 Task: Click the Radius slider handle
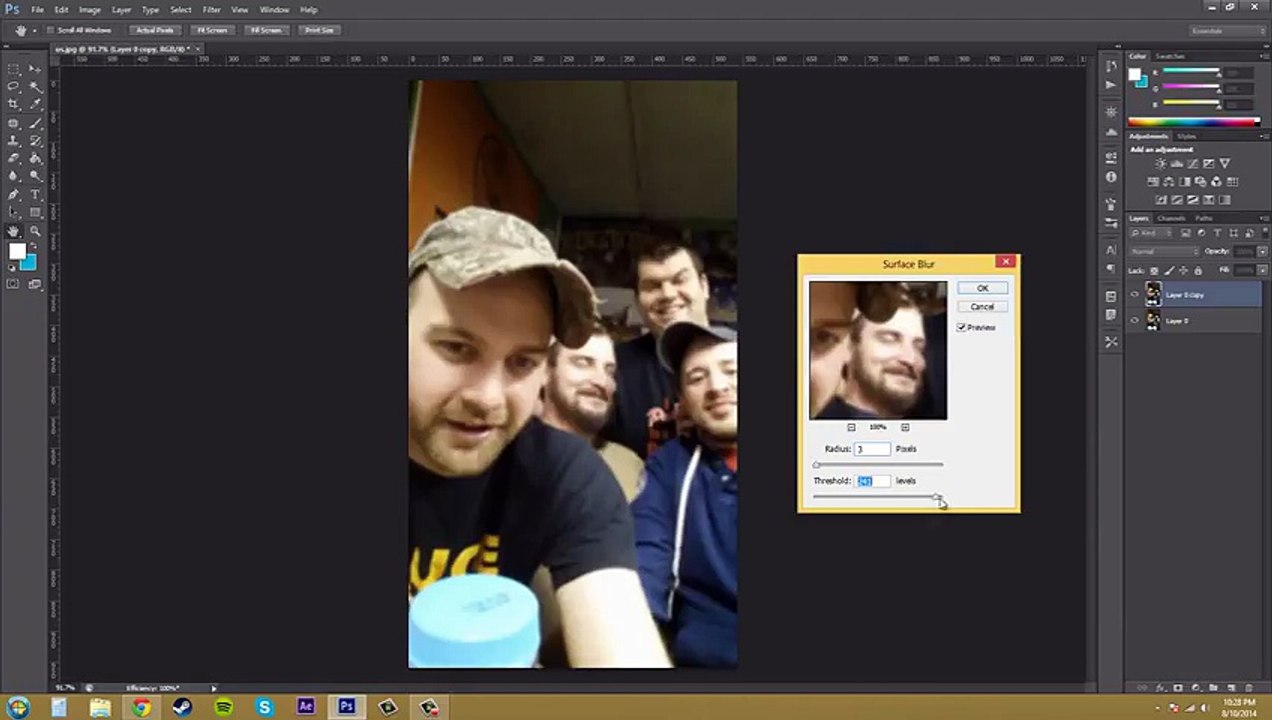point(817,464)
